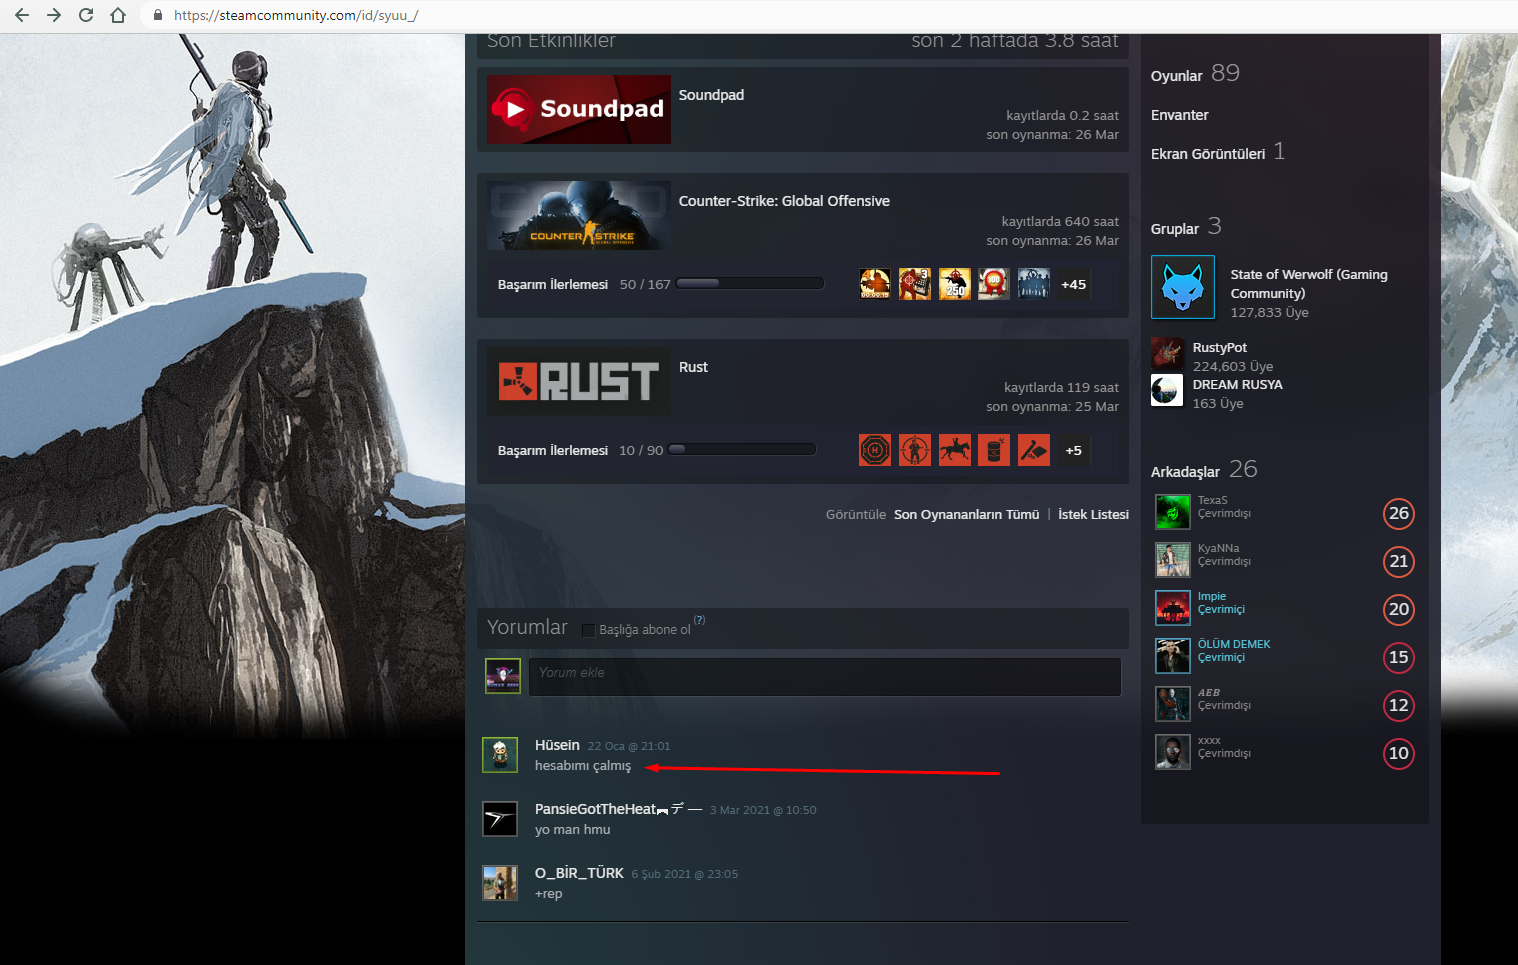This screenshot has height=965, width=1518.
Task: Open fourth Rust achievement icon
Action: pos(994,450)
